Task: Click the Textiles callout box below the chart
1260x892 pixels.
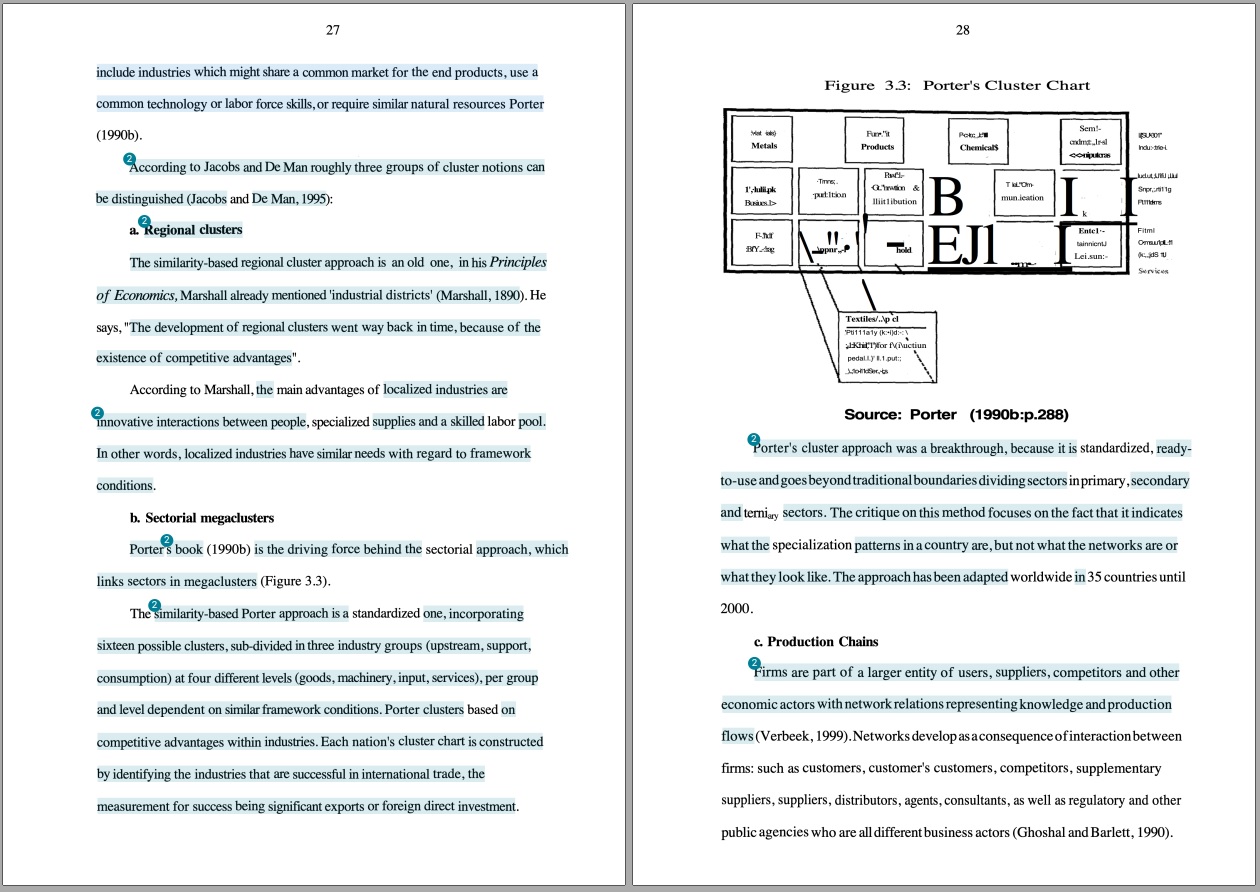Action: tap(888, 346)
